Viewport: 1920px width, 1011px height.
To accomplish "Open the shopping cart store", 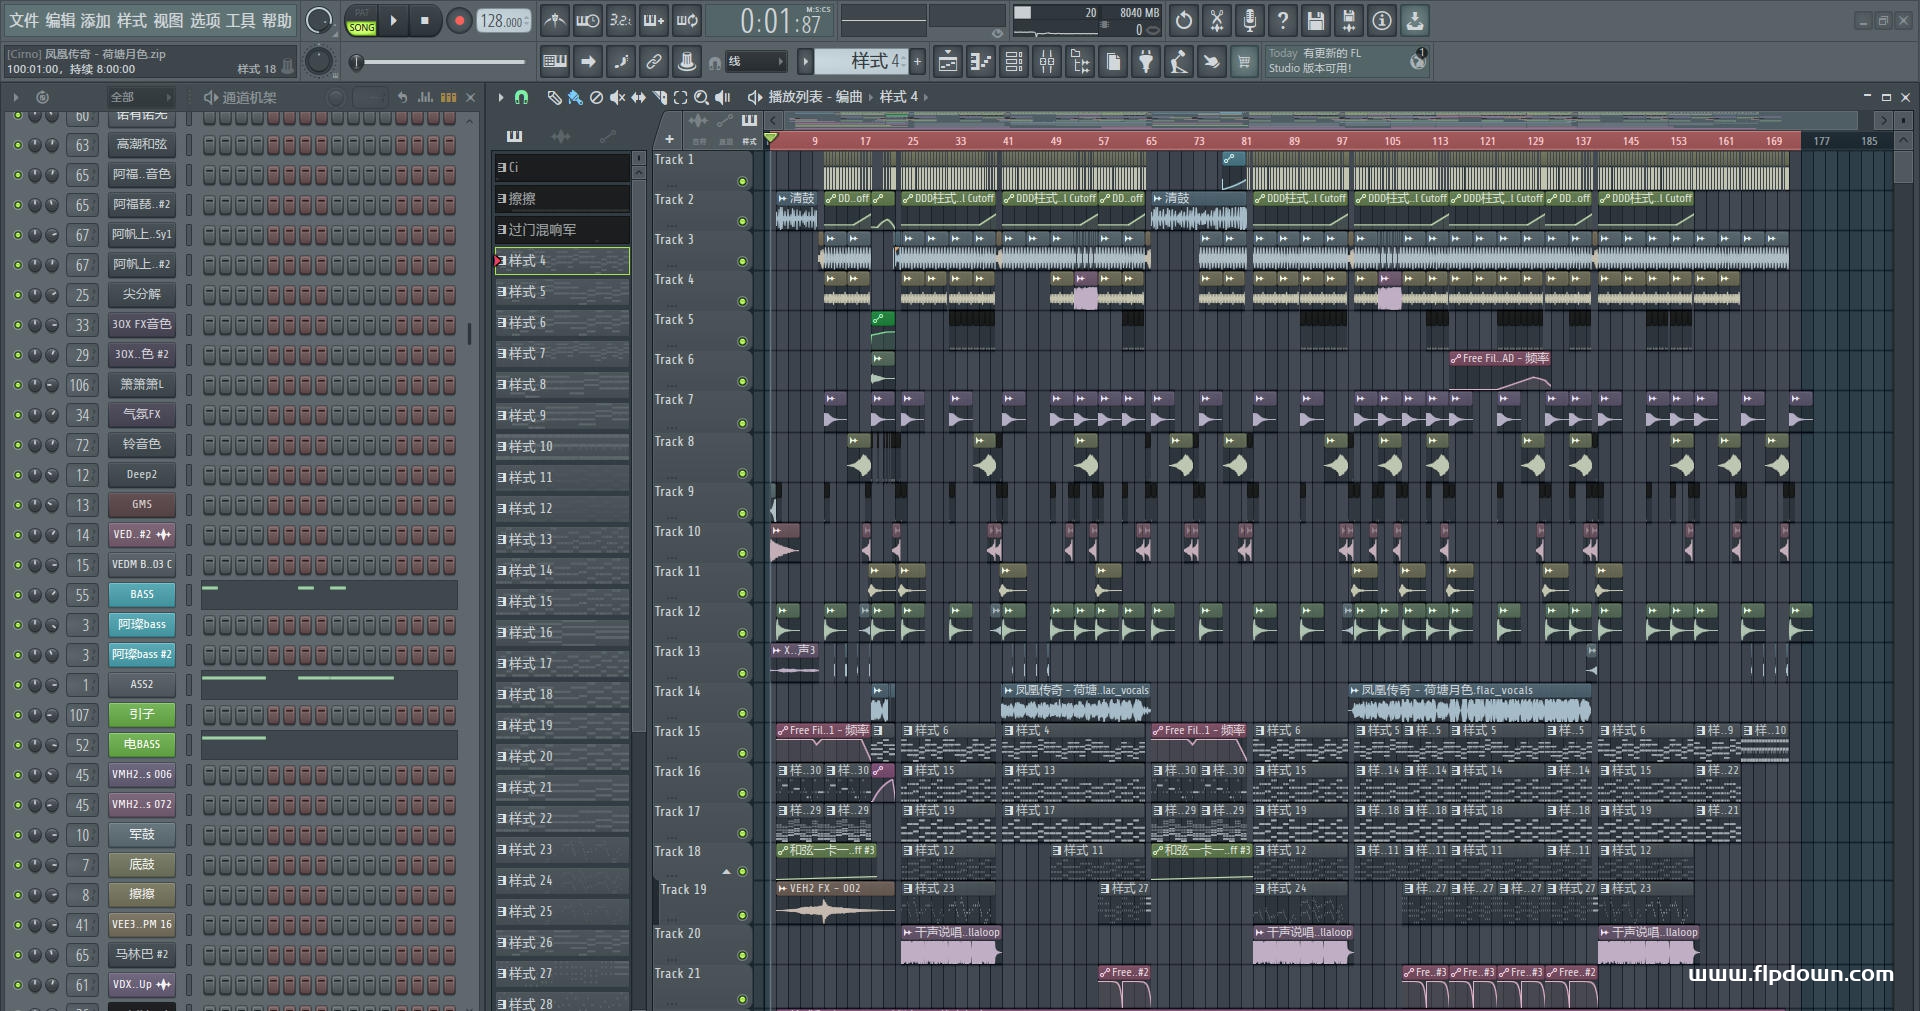I will (x=1244, y=63).
